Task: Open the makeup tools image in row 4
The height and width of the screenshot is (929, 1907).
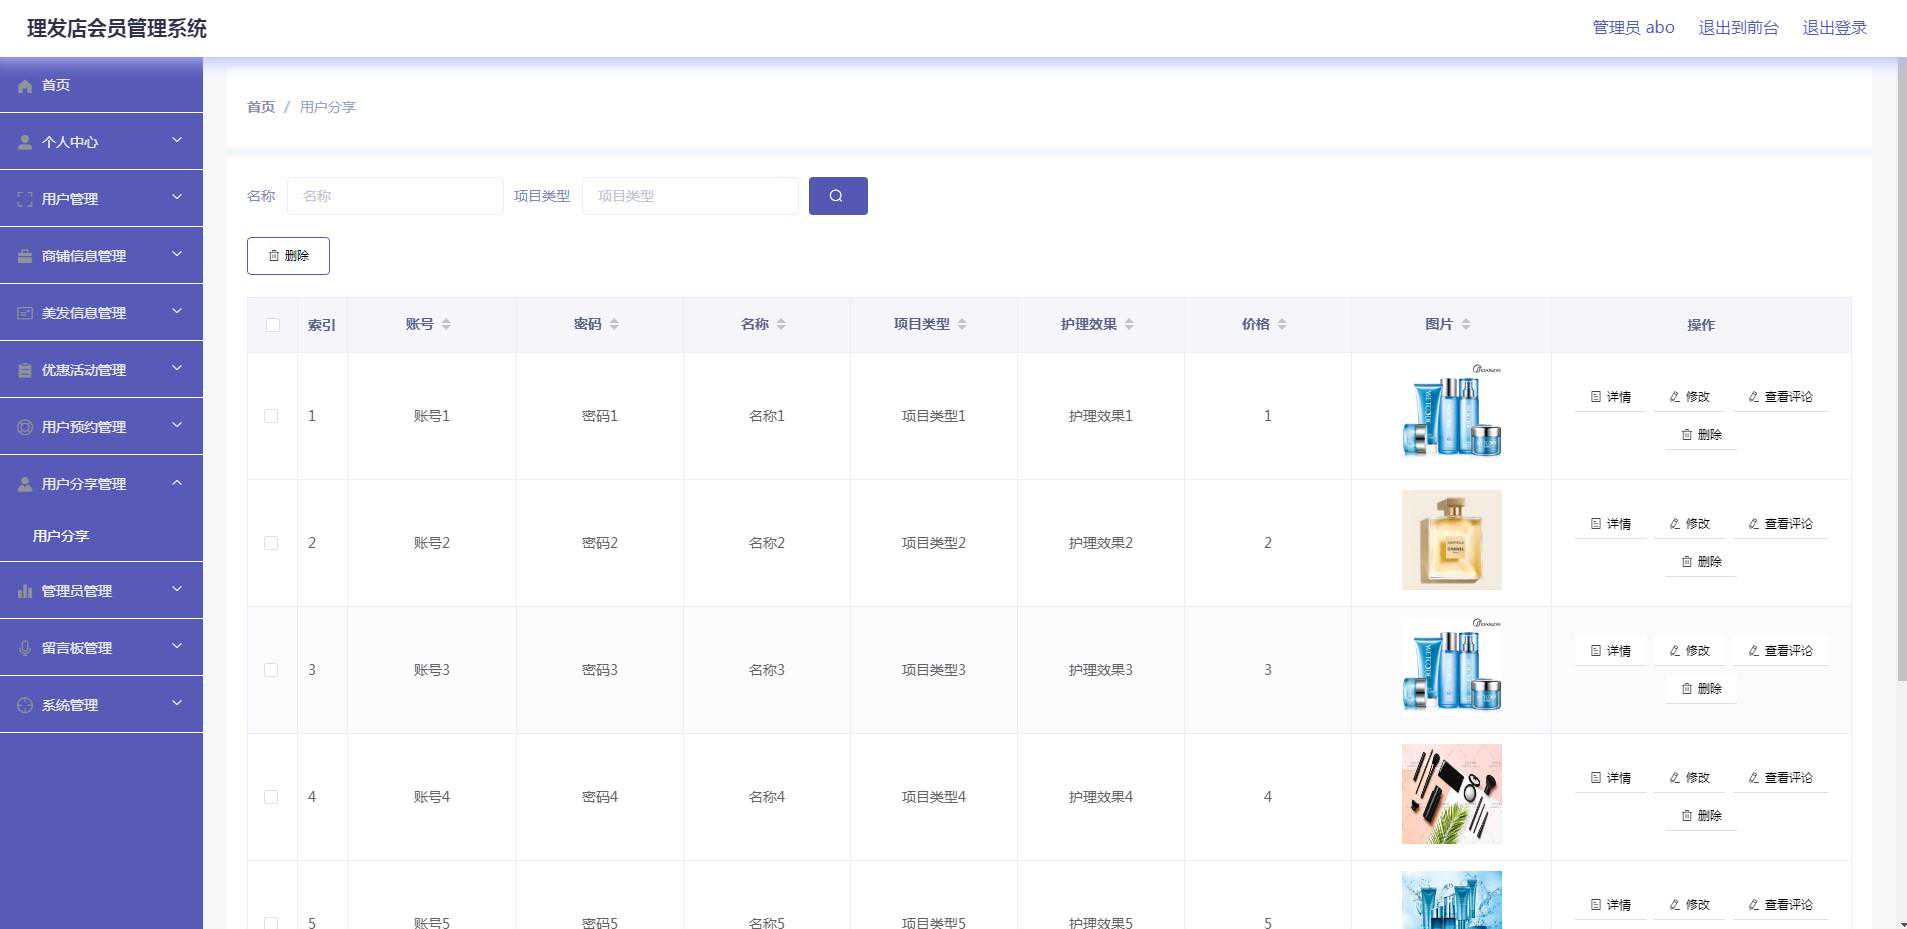Action: (1451, 794)
